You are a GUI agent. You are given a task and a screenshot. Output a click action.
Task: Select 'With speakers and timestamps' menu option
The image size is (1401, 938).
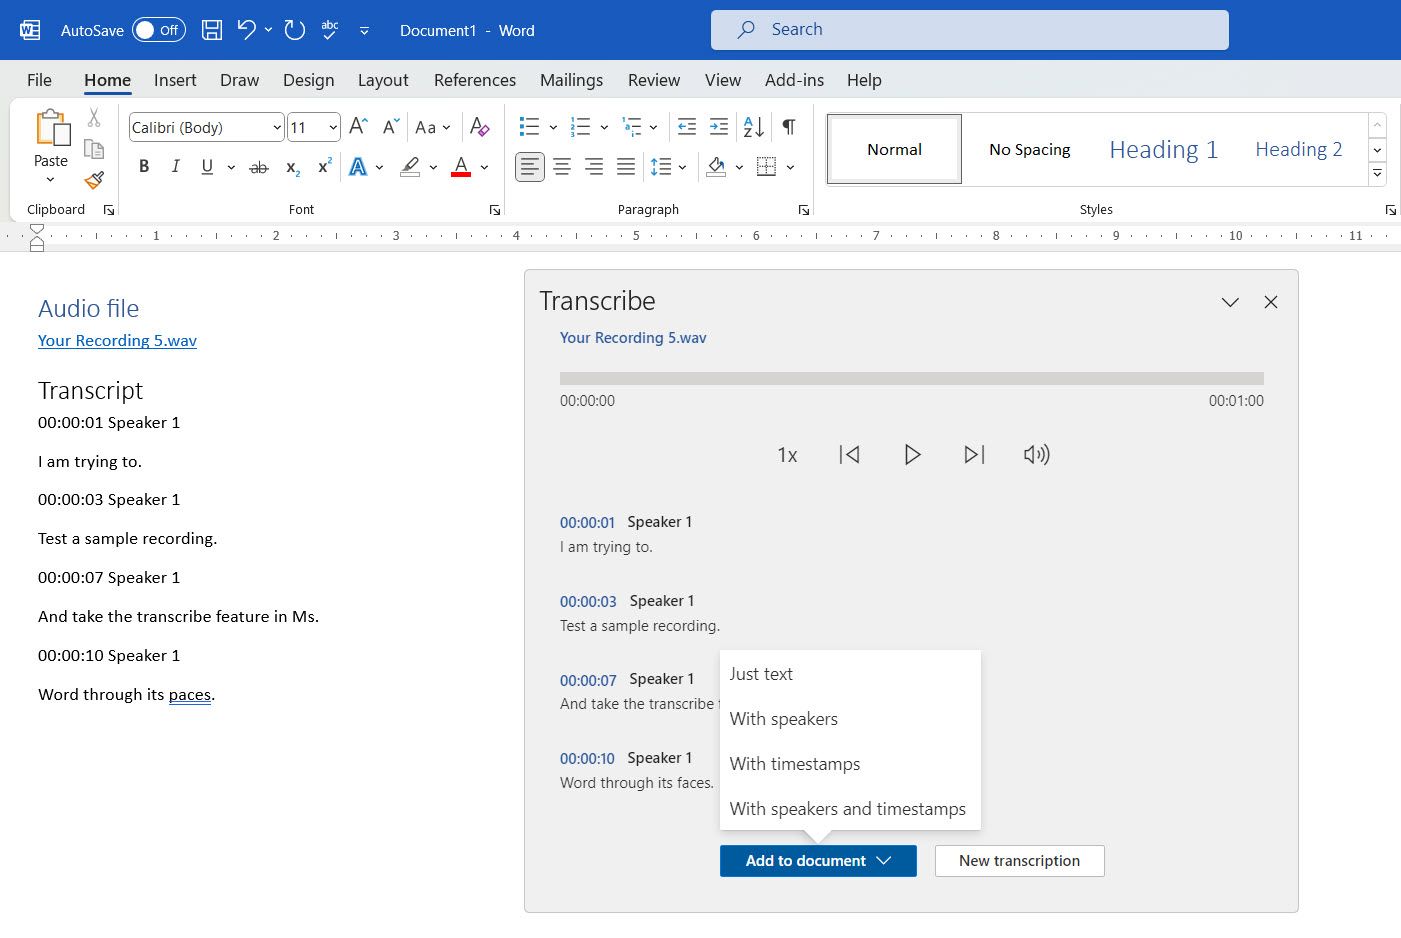[848, 808]
